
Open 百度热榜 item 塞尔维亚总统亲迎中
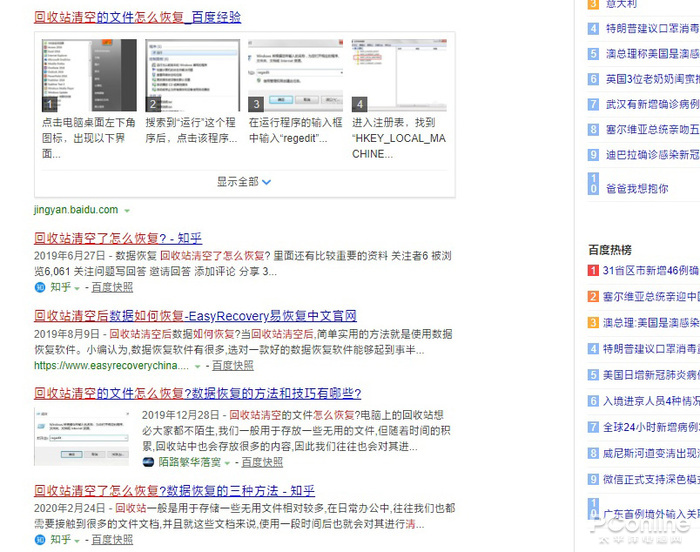[x=651, y=297]
